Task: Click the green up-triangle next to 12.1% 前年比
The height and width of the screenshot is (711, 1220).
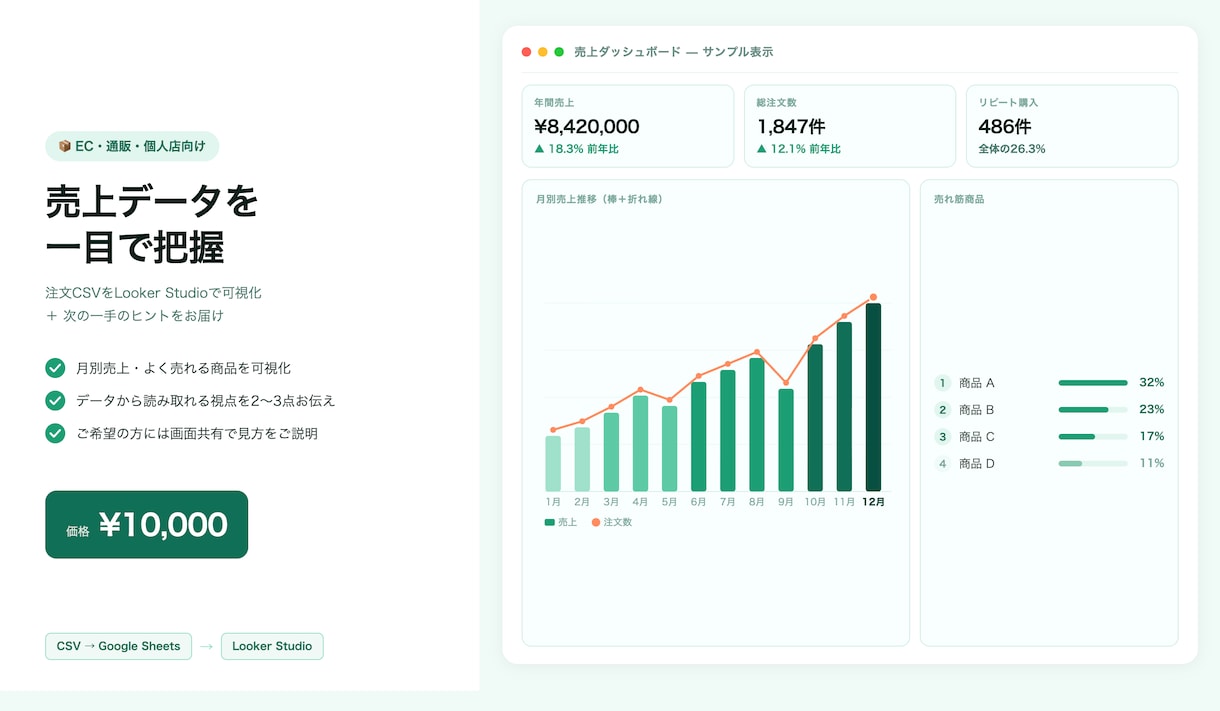Action: (x=761, y=149)
